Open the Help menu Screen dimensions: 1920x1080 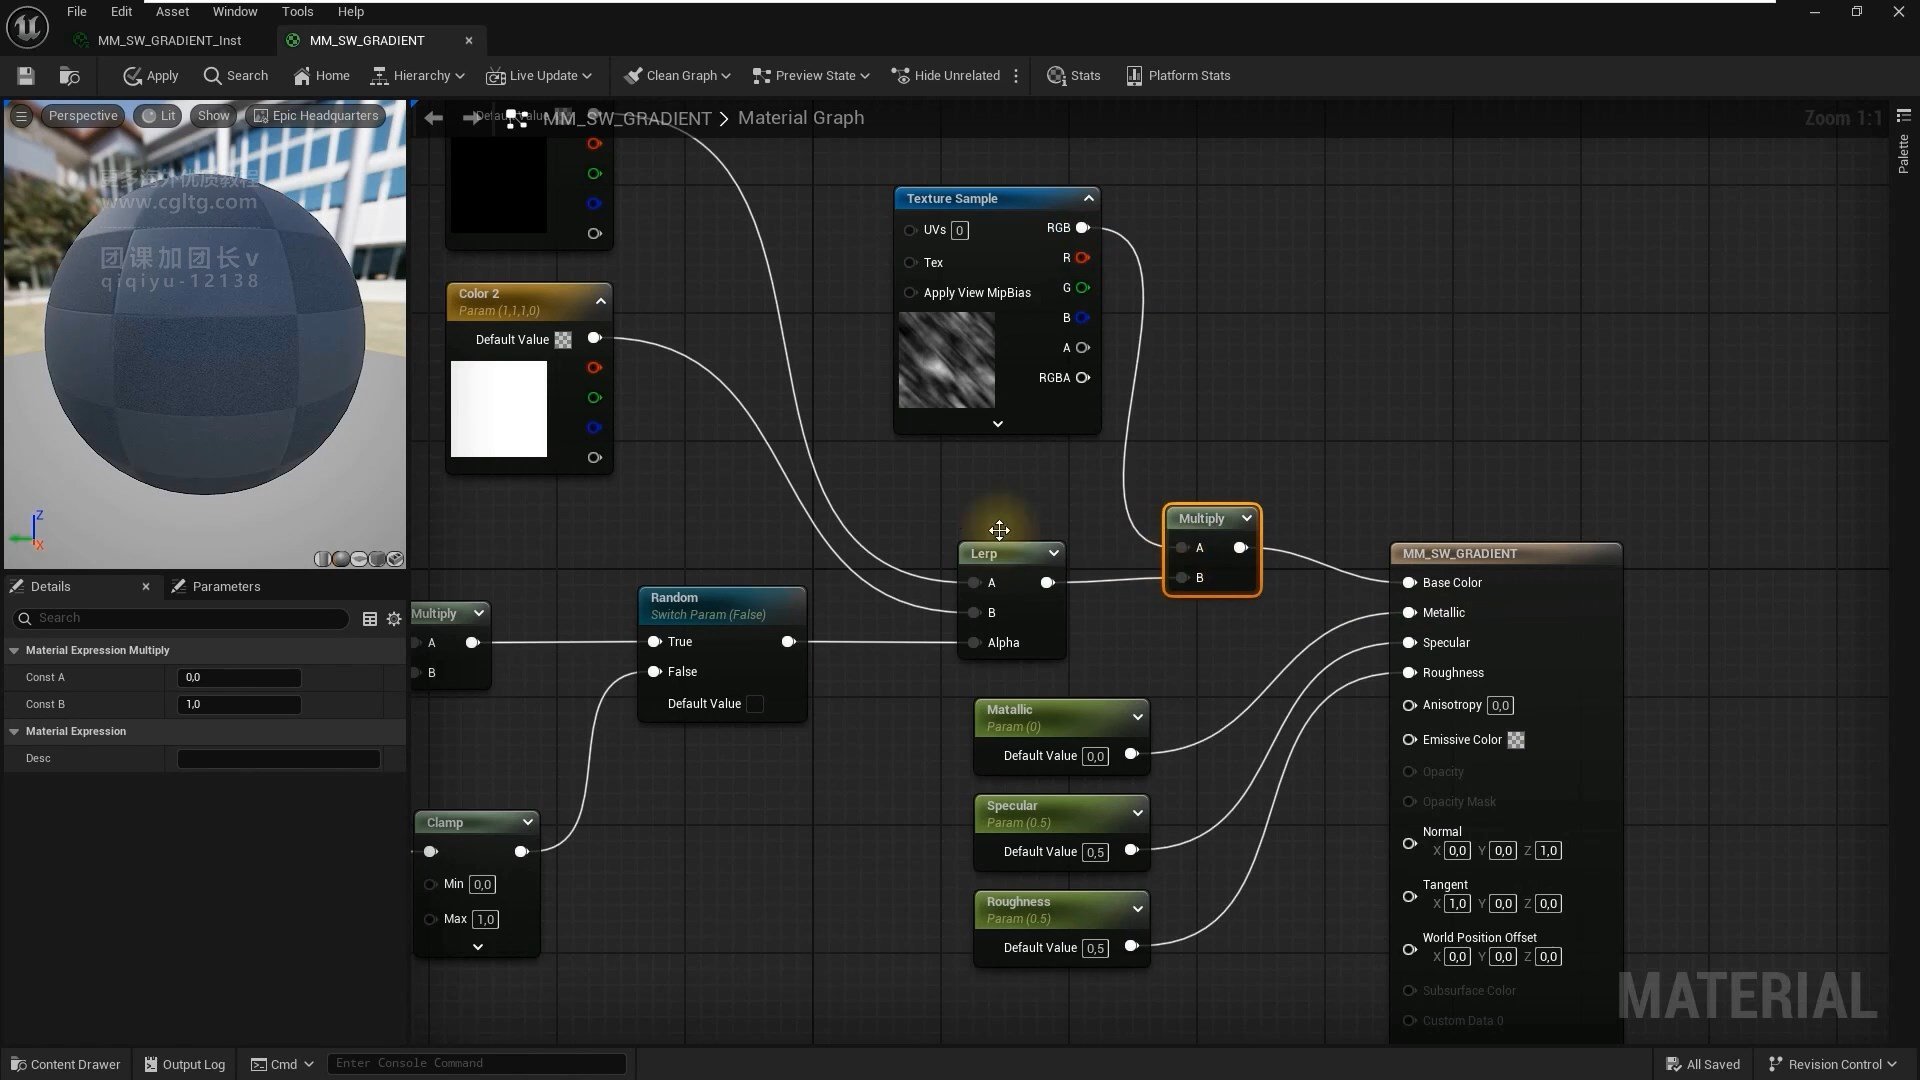351,12
